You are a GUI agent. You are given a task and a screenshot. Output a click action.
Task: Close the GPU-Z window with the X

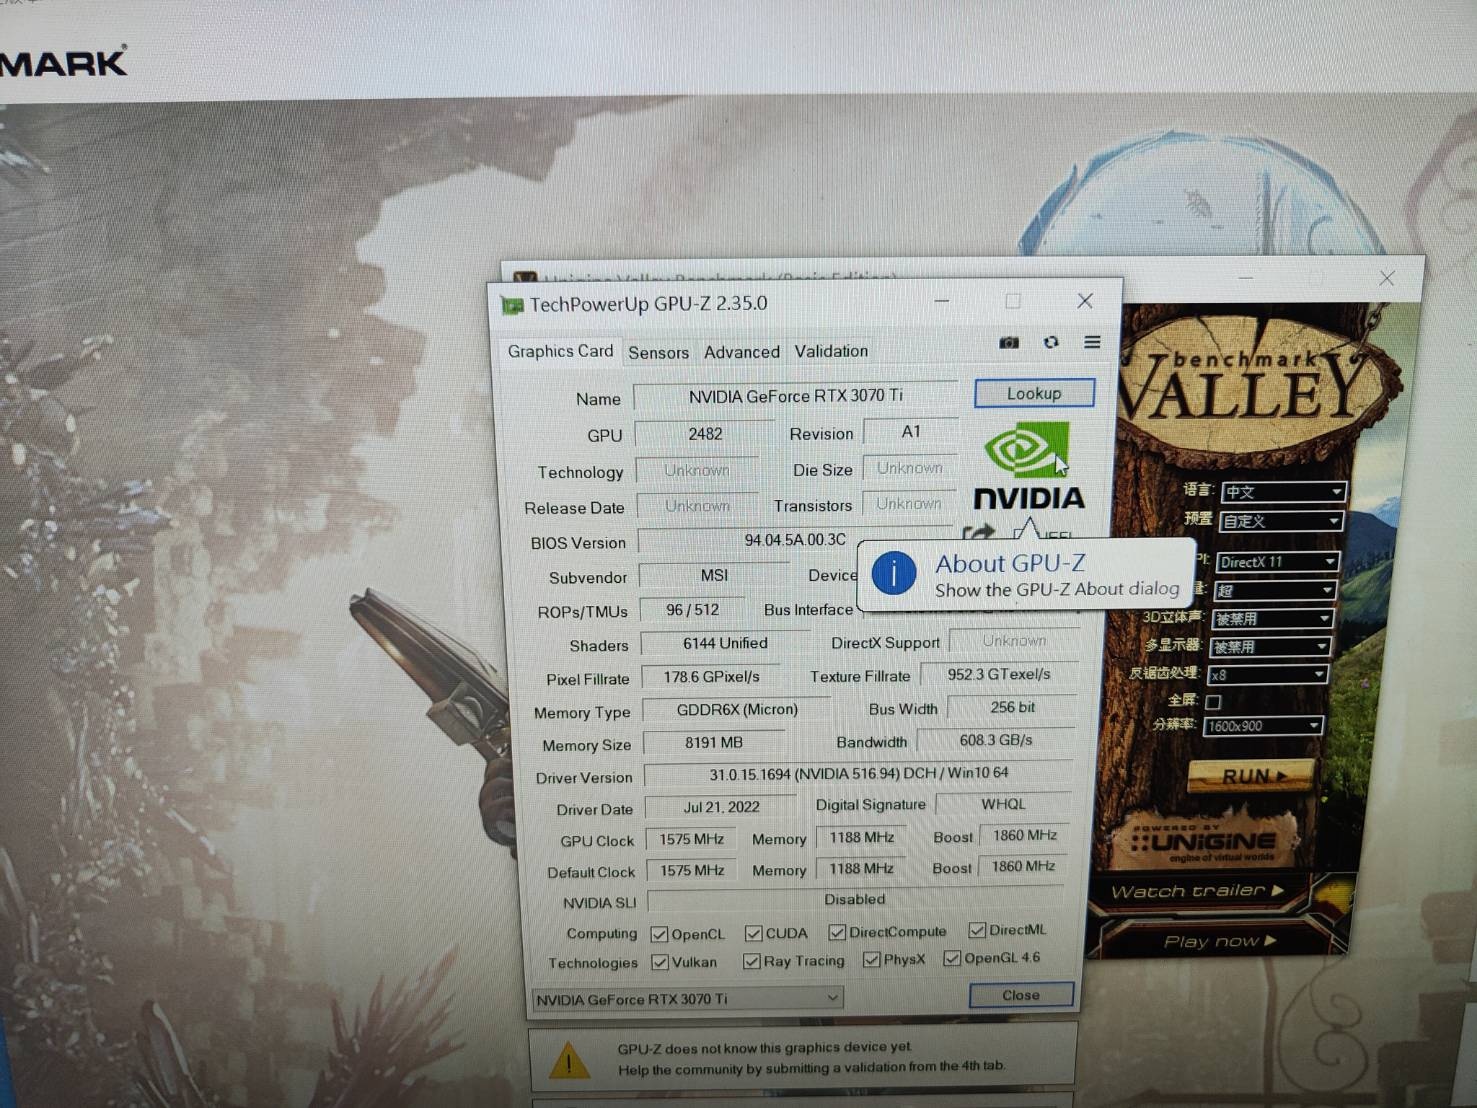pyautogui.click(x=1085, y=300)
